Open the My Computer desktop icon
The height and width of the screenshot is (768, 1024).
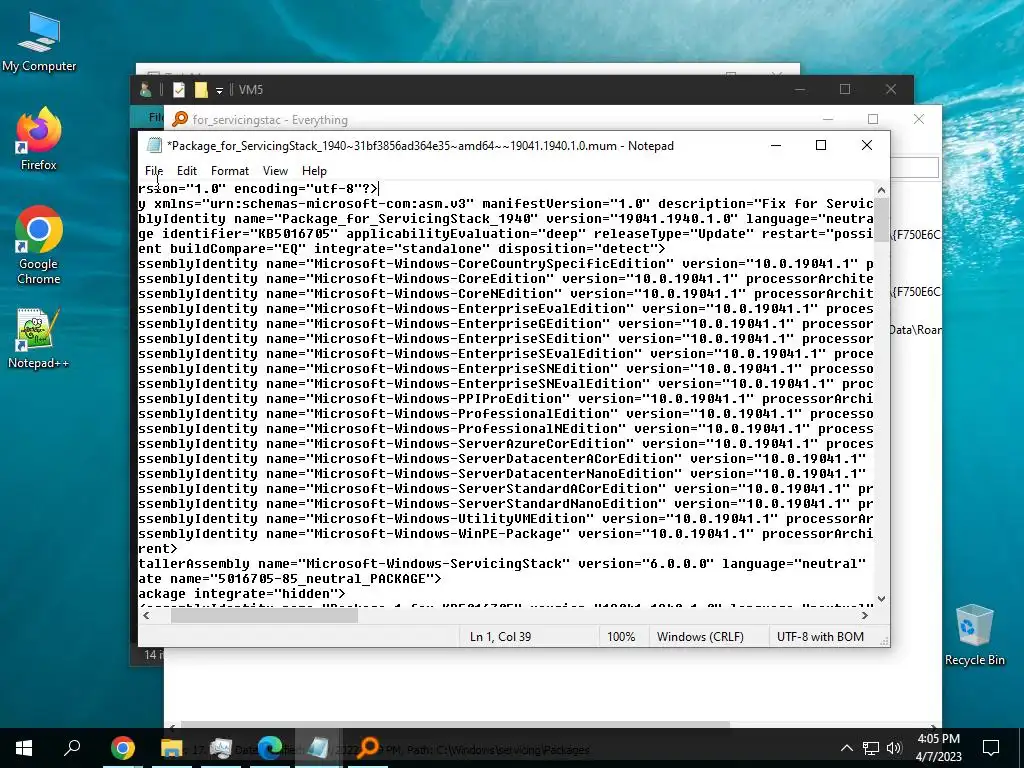click(39, 42)
